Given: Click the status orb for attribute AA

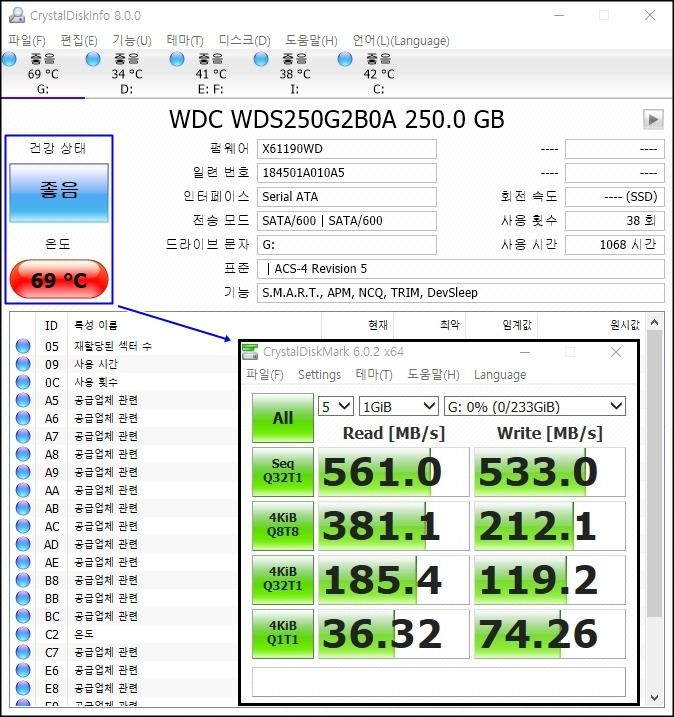Looking at the screenshot, I should [x=23, y=490].
